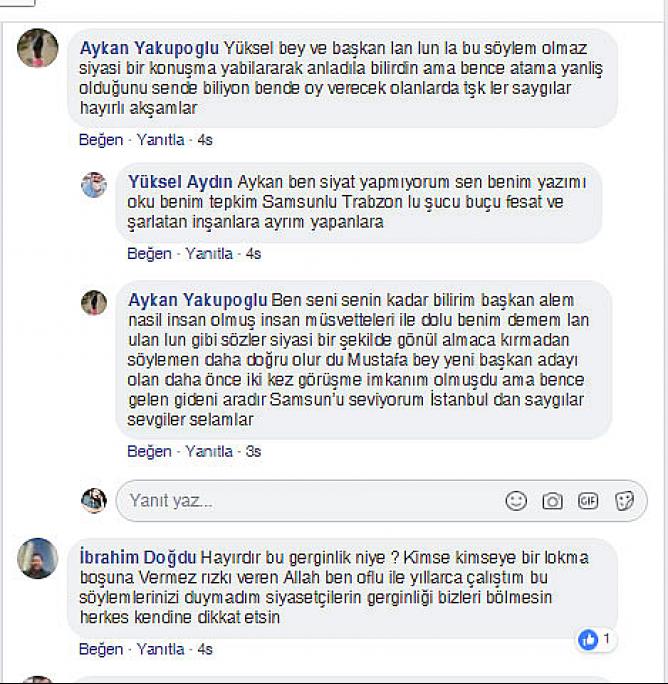Click the 3s timestamp on Aykan's reply
Image resolution: width=668 pixels, height=684 pixels.
253,451
